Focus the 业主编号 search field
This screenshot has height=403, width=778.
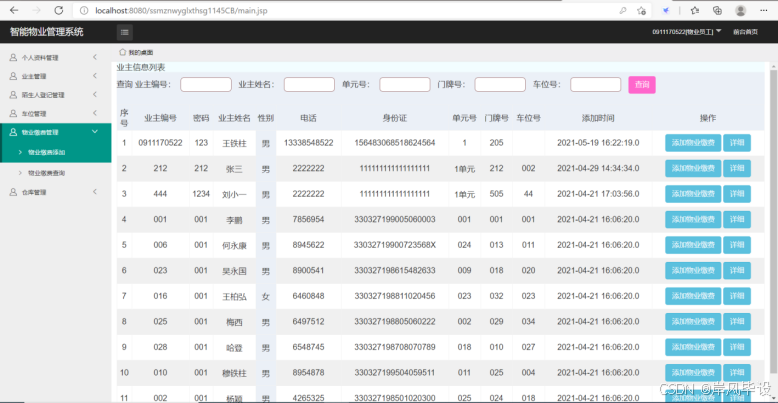click(x=206, y=84)
